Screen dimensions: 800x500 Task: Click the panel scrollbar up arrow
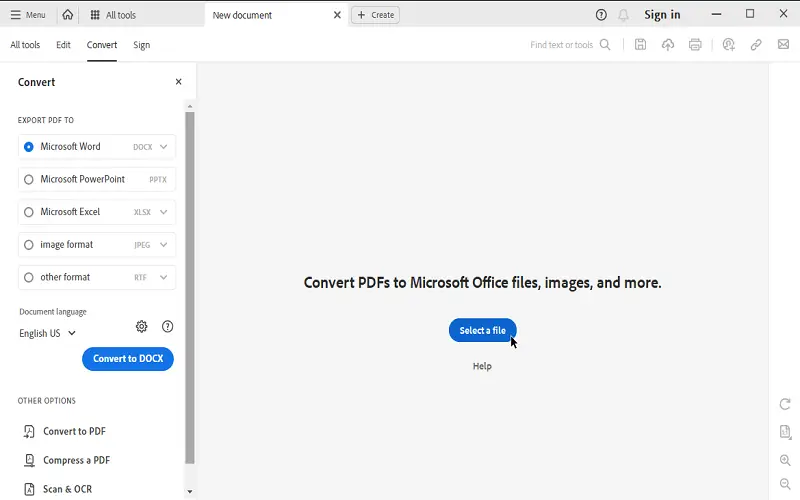point(190,107)
